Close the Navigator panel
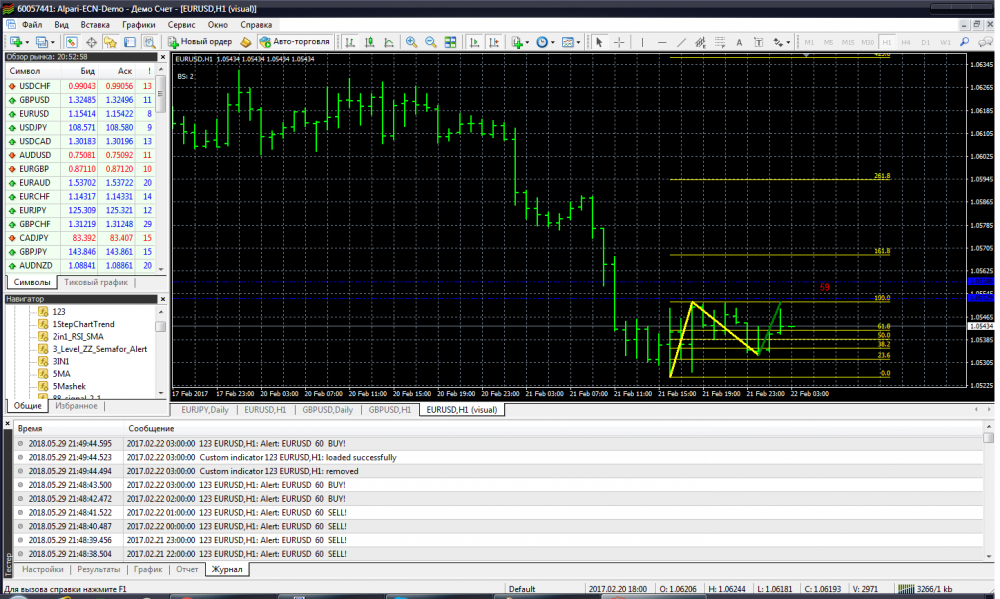The width and height of the screenshot is (1000, 599). tap(163, 299)
